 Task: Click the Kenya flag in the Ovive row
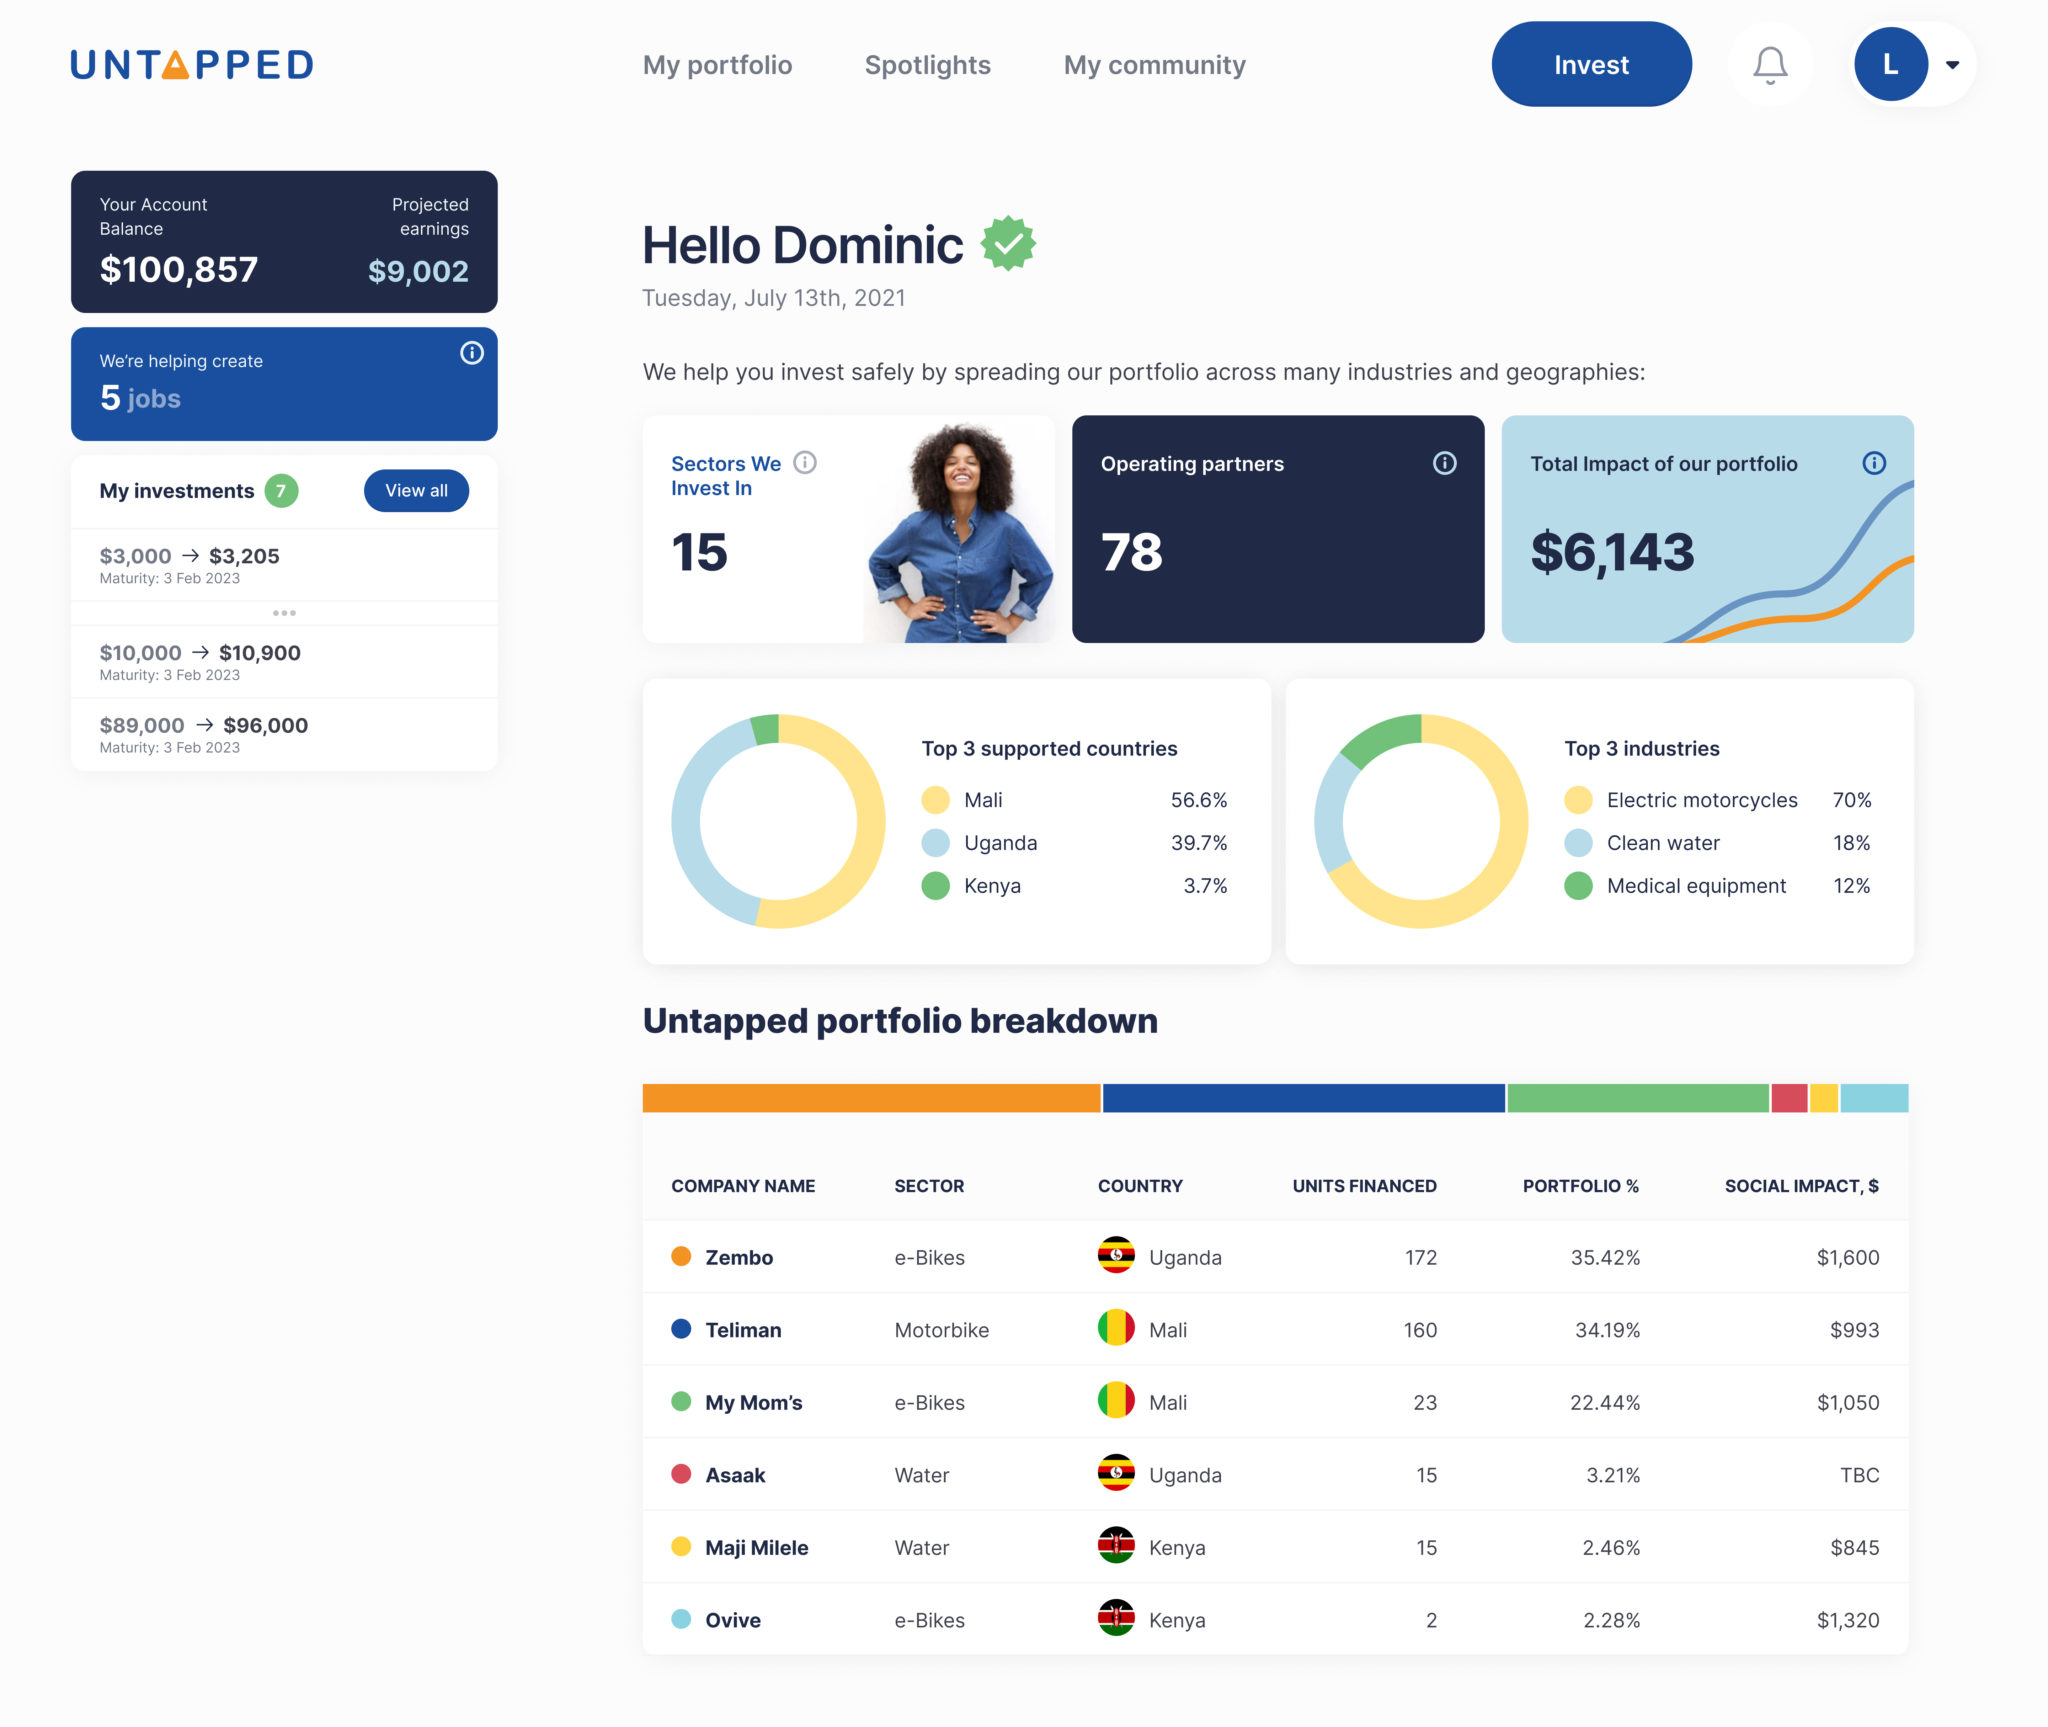tap(1116, 1619)
